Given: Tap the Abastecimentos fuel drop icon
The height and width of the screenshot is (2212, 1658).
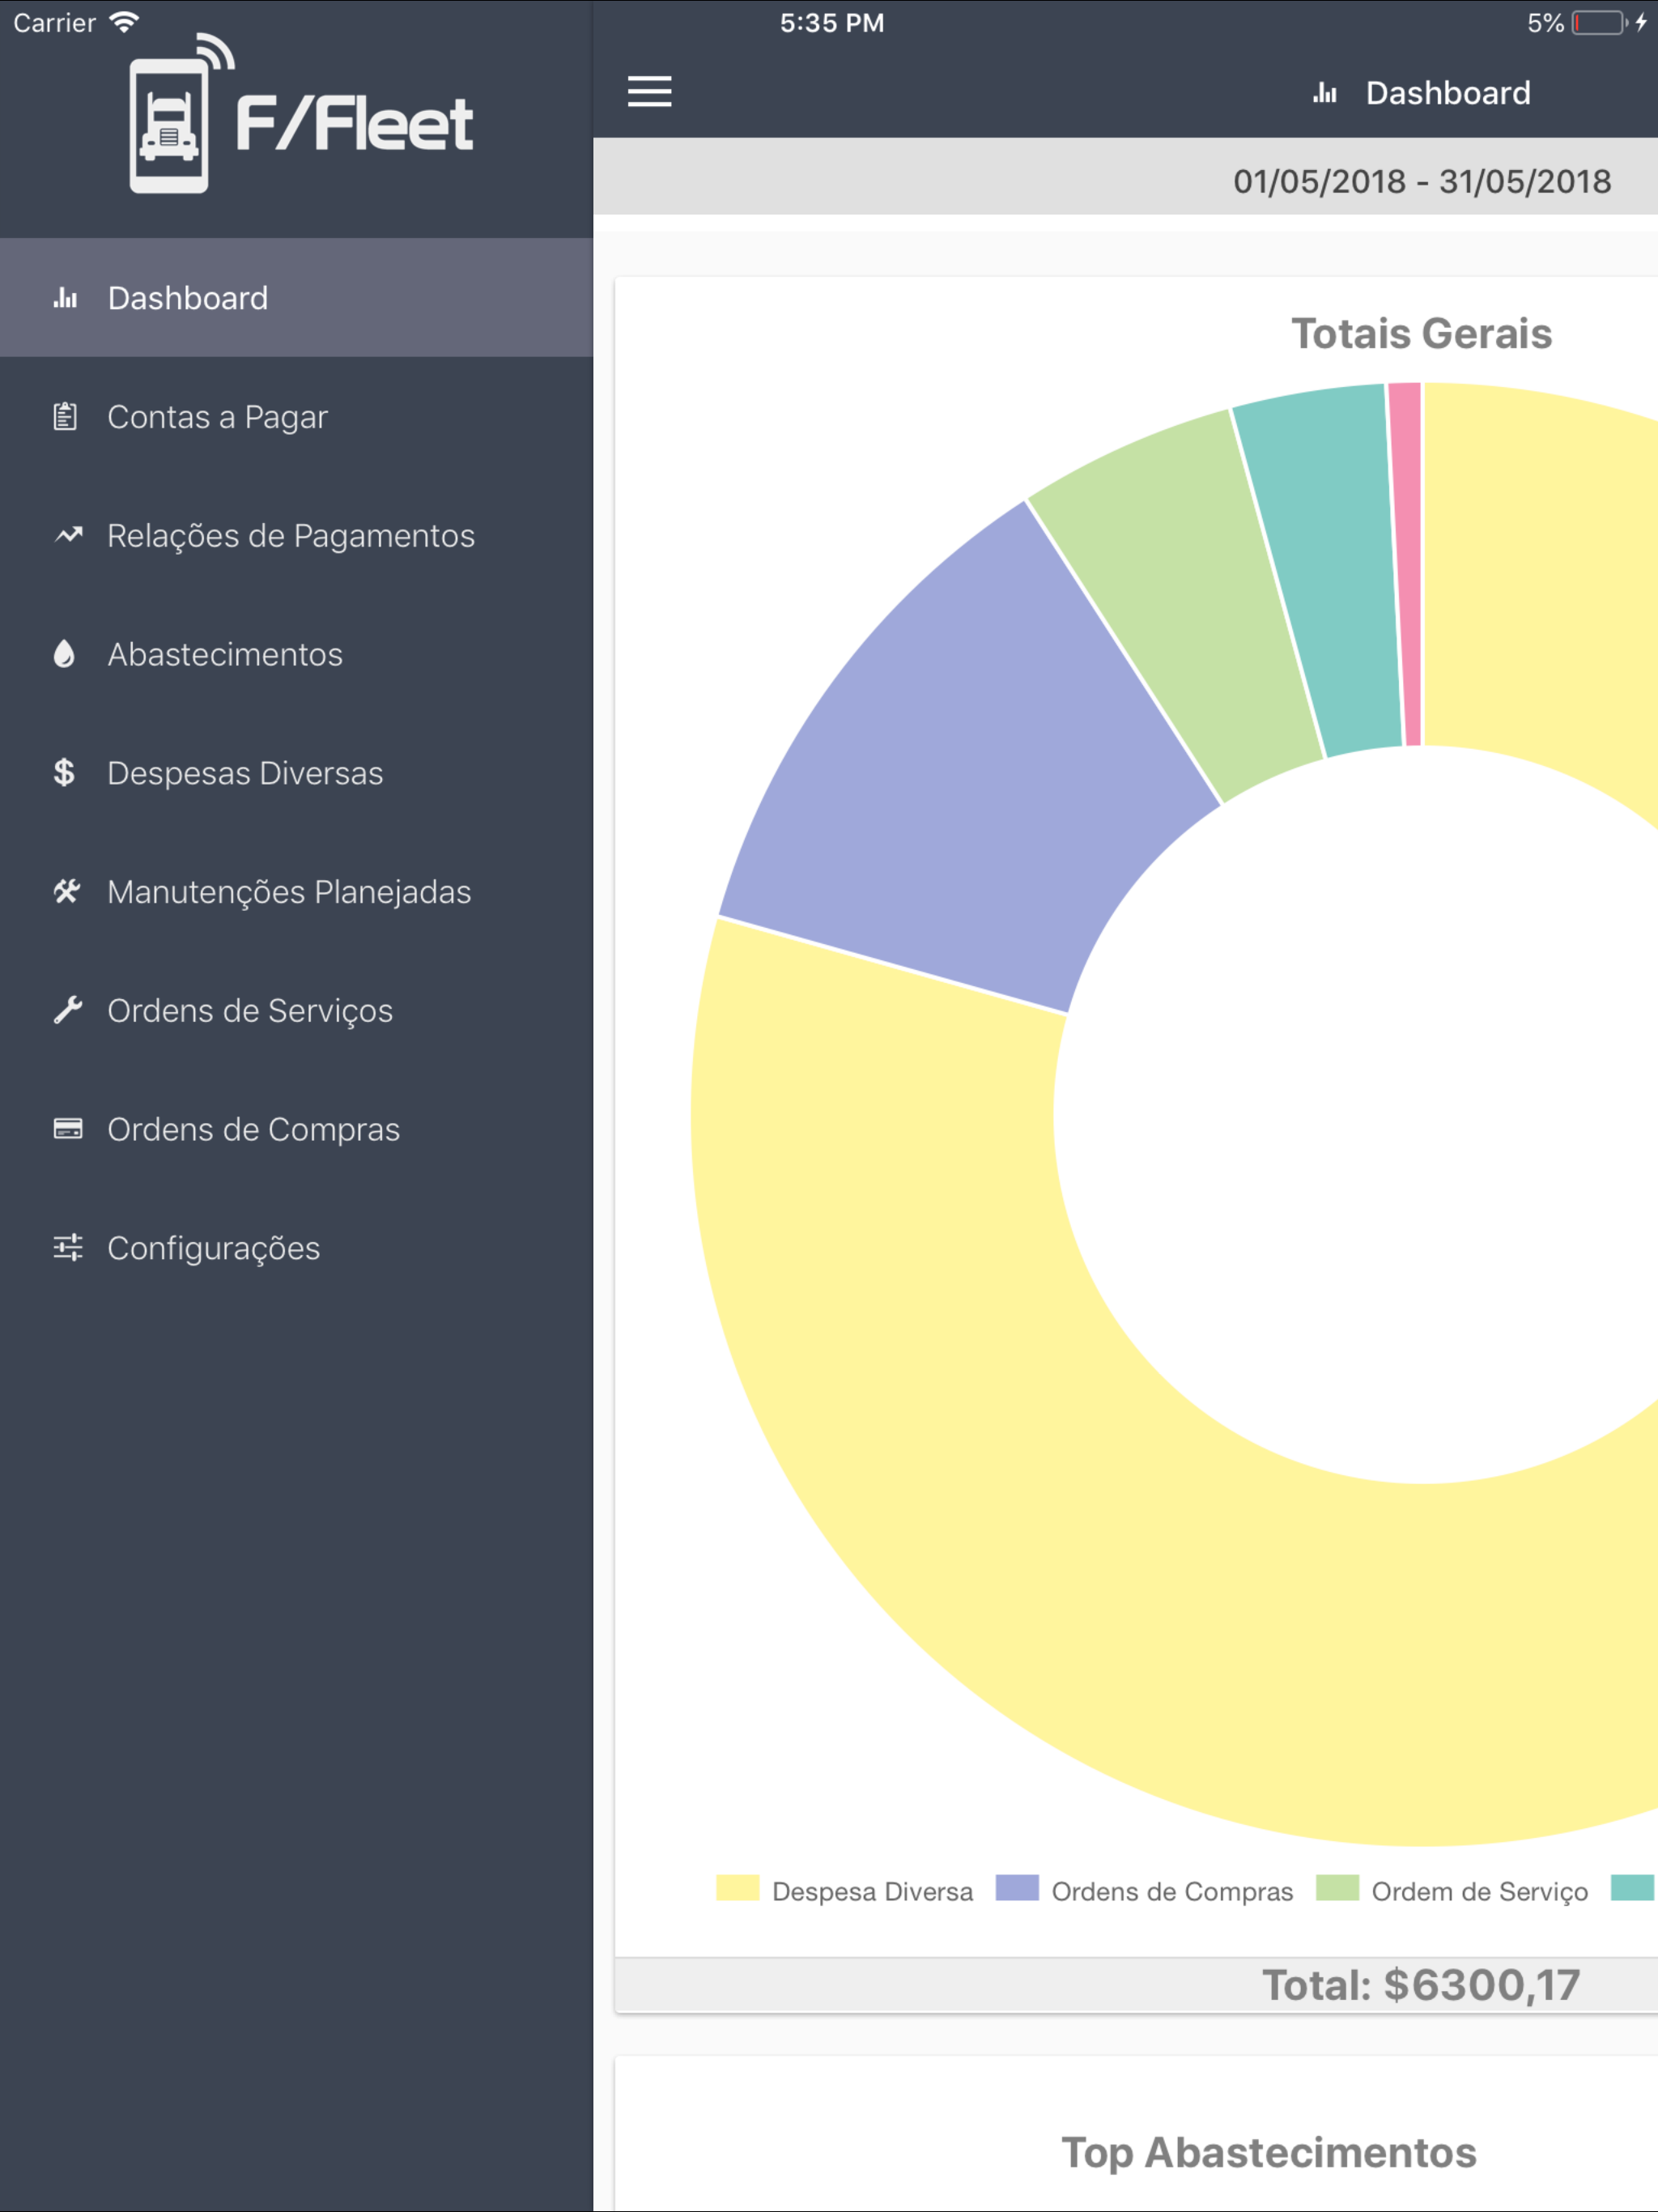Looking at the screenshot, I should tap(65, 654).
